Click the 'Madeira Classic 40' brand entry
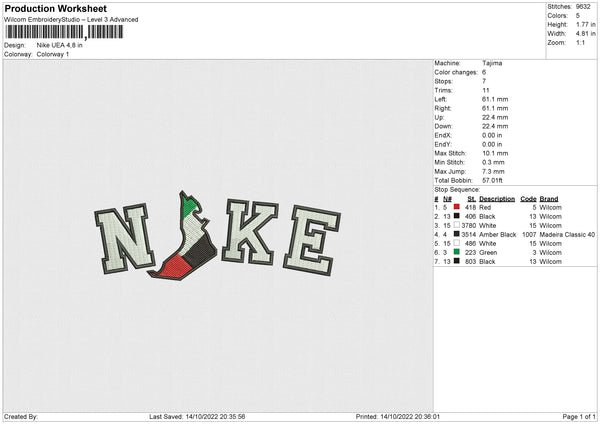This screenshot has height=424, width=600. [x=567, y=235]
